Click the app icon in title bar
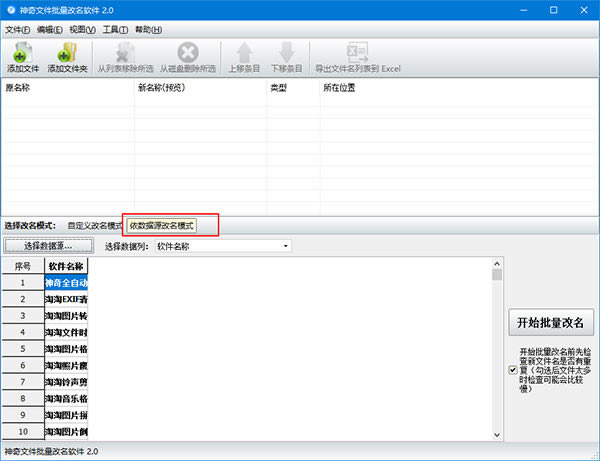This screenshot has height=461, width=600. [x=10, y=9]
